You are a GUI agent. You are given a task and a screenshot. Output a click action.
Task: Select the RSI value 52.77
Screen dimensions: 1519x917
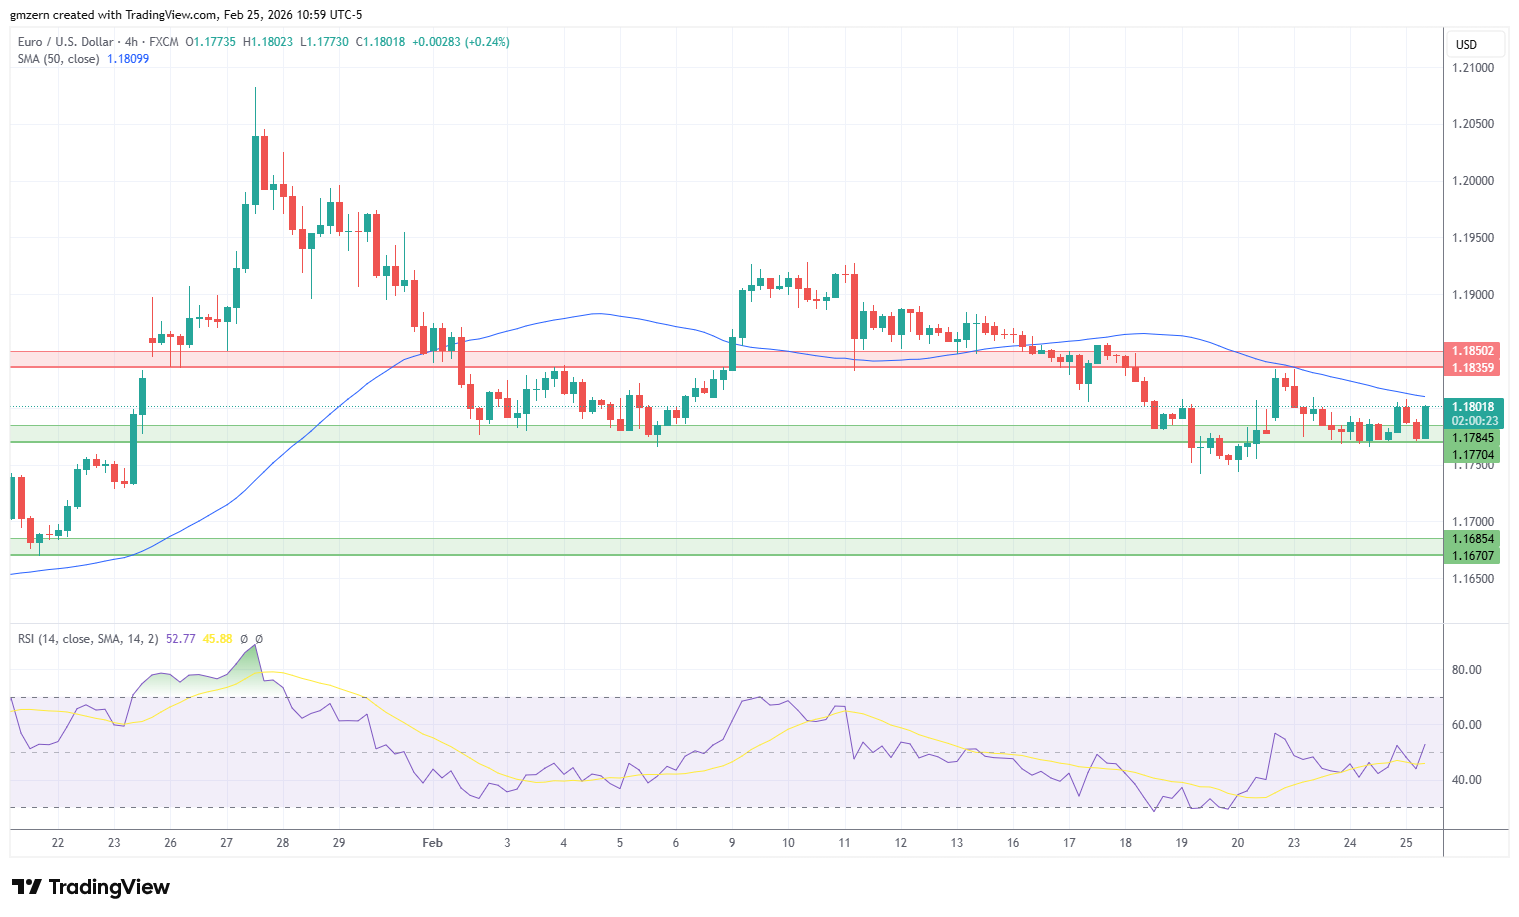(x=181, y=639)
